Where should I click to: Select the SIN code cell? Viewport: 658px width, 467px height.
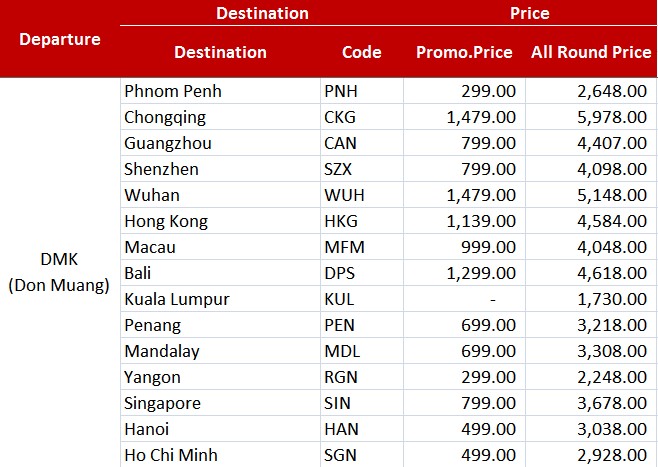click(362, 403)
